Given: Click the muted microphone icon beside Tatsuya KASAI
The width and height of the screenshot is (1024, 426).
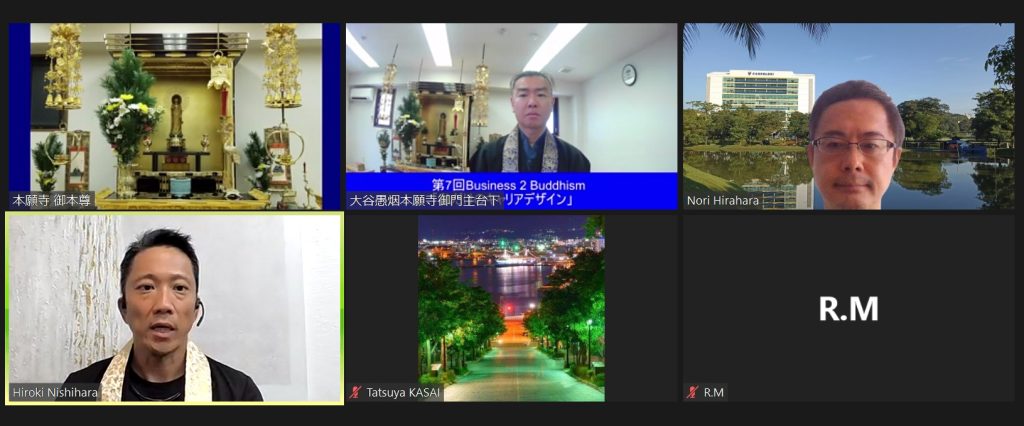Looking at the screenshot, I should click(355, 392).
